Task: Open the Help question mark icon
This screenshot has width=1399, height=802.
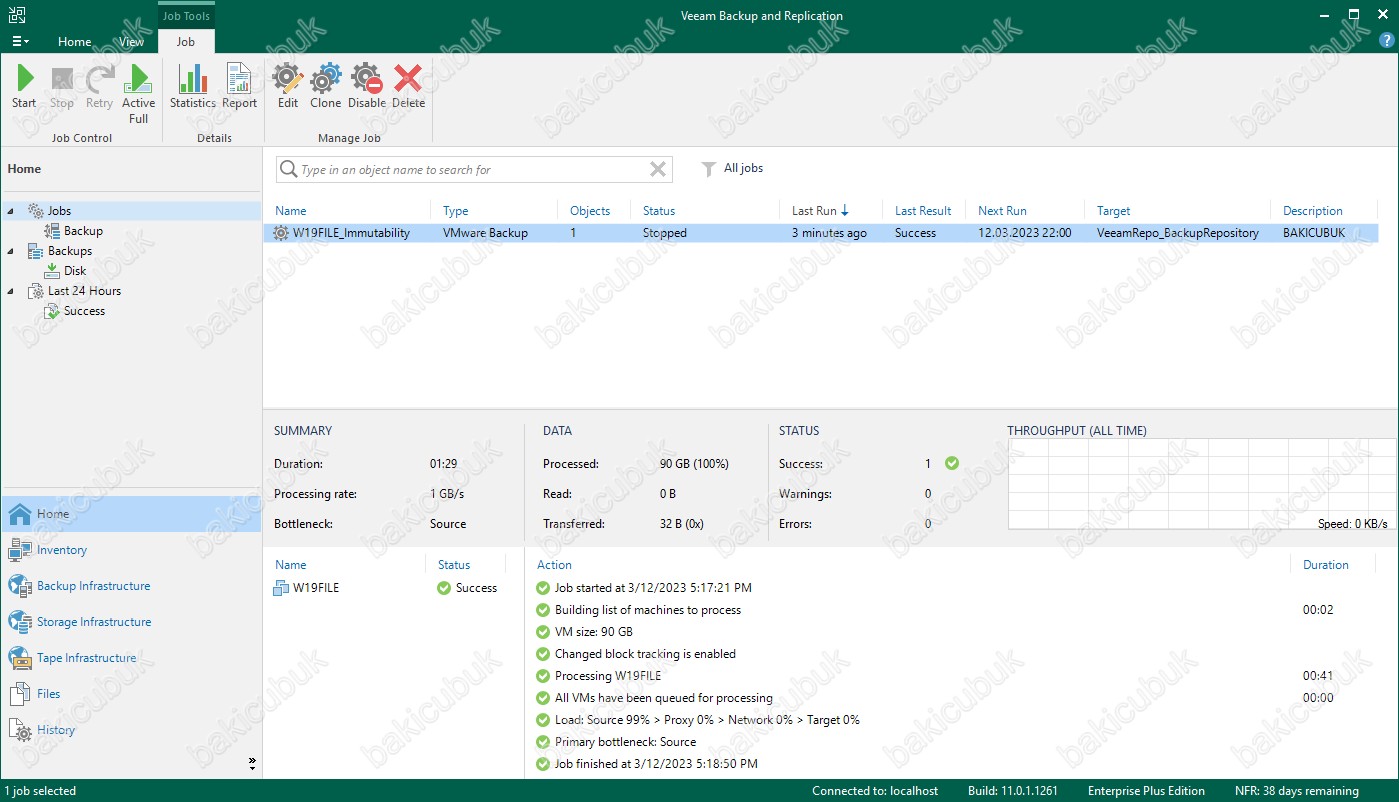Action: pyautogui.click(x=1386, y=40)
